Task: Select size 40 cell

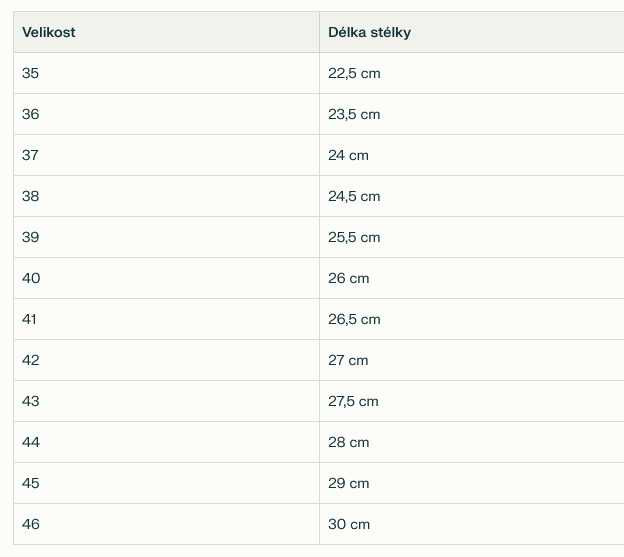Action: point(31,278)
